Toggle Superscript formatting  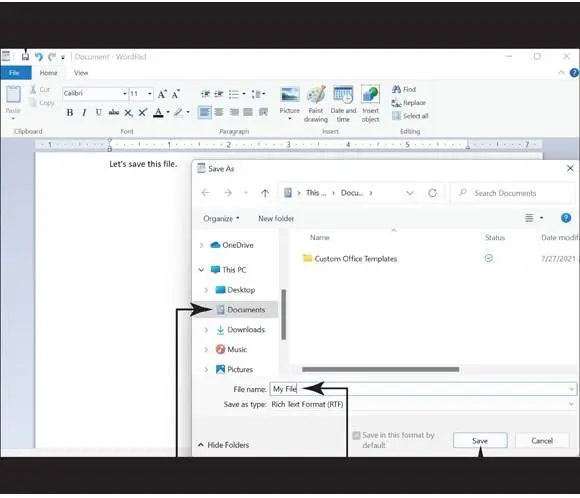coord(142,112)
